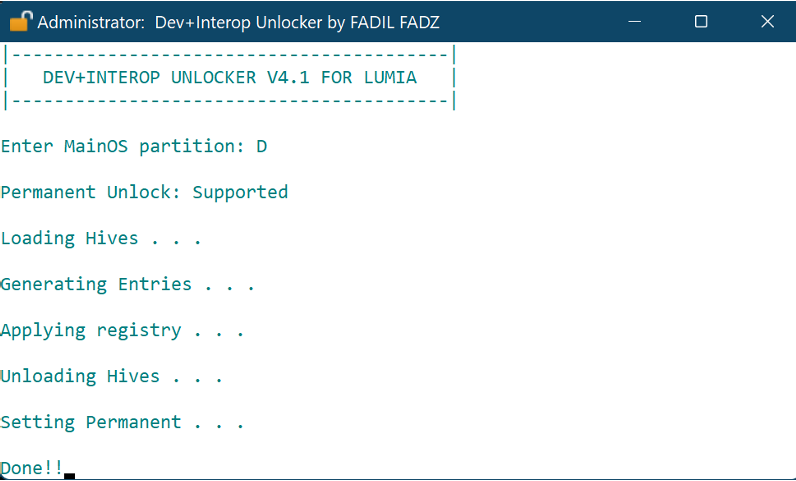Click the 'Done!!' output text
The image size is (796, 481).
32,468
